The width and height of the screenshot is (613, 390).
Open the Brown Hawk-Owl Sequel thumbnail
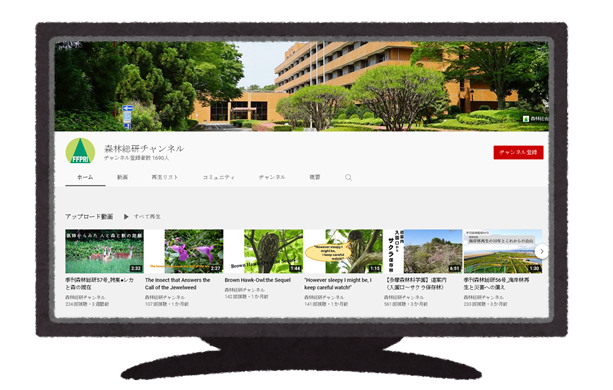264,251
